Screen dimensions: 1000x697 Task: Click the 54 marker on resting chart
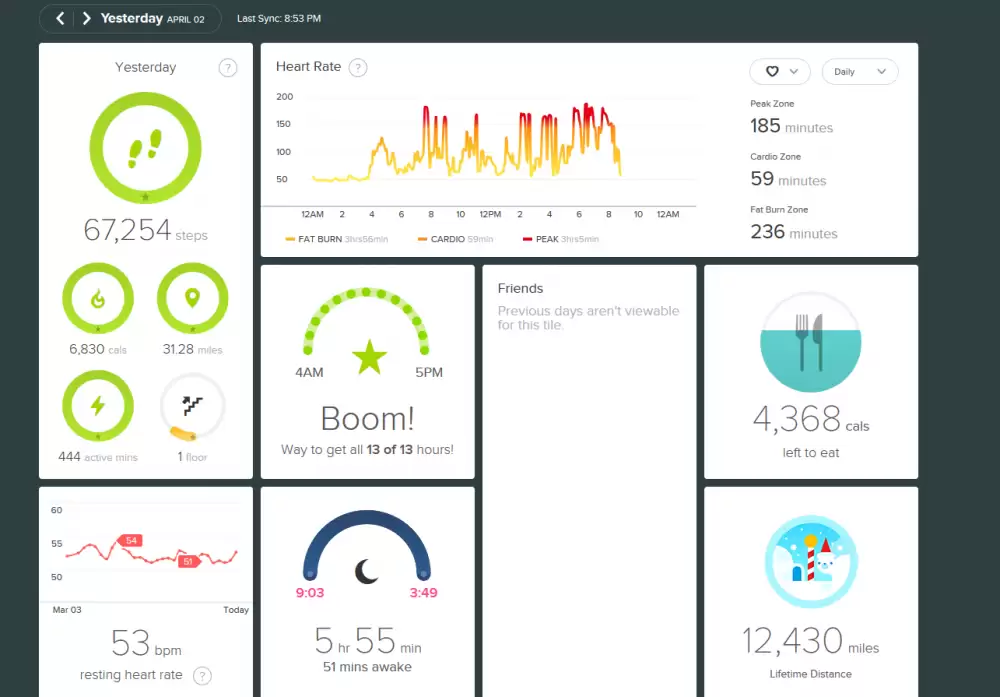(130, 540)
